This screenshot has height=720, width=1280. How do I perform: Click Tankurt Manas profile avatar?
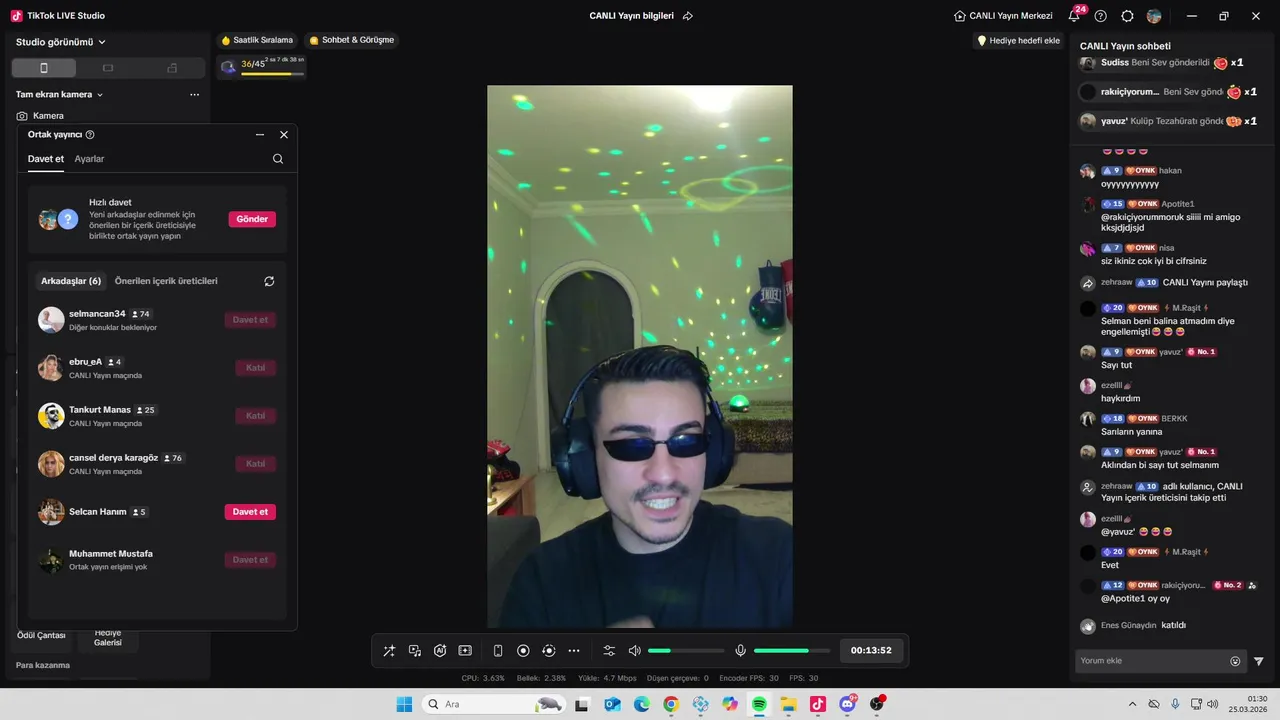tap(51, 416)
